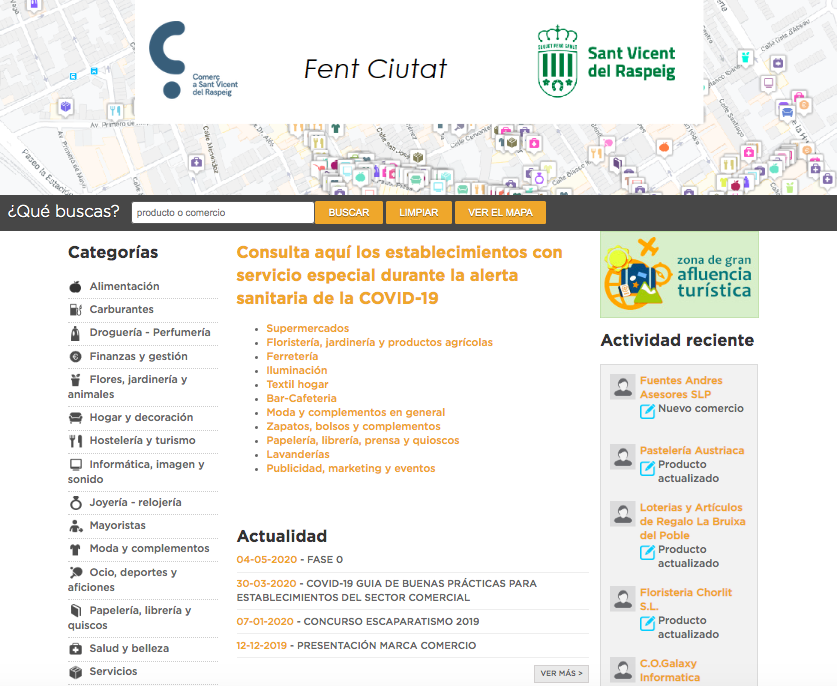Viewport: 837px width, 686px height.
Task: Open the Bar-Cafeteria link
Action: [x=302, y=398]
